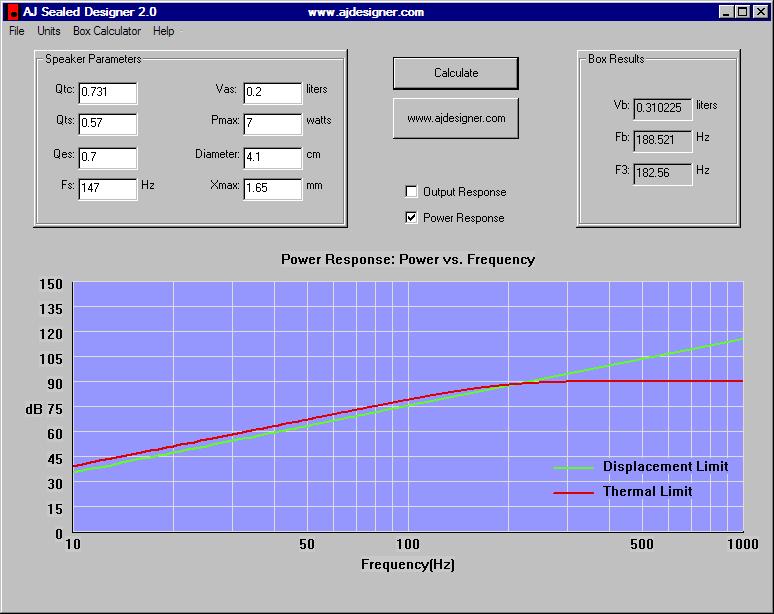Click into the Qtc input field
Screen dimensions: 774x614
point(108,92)
